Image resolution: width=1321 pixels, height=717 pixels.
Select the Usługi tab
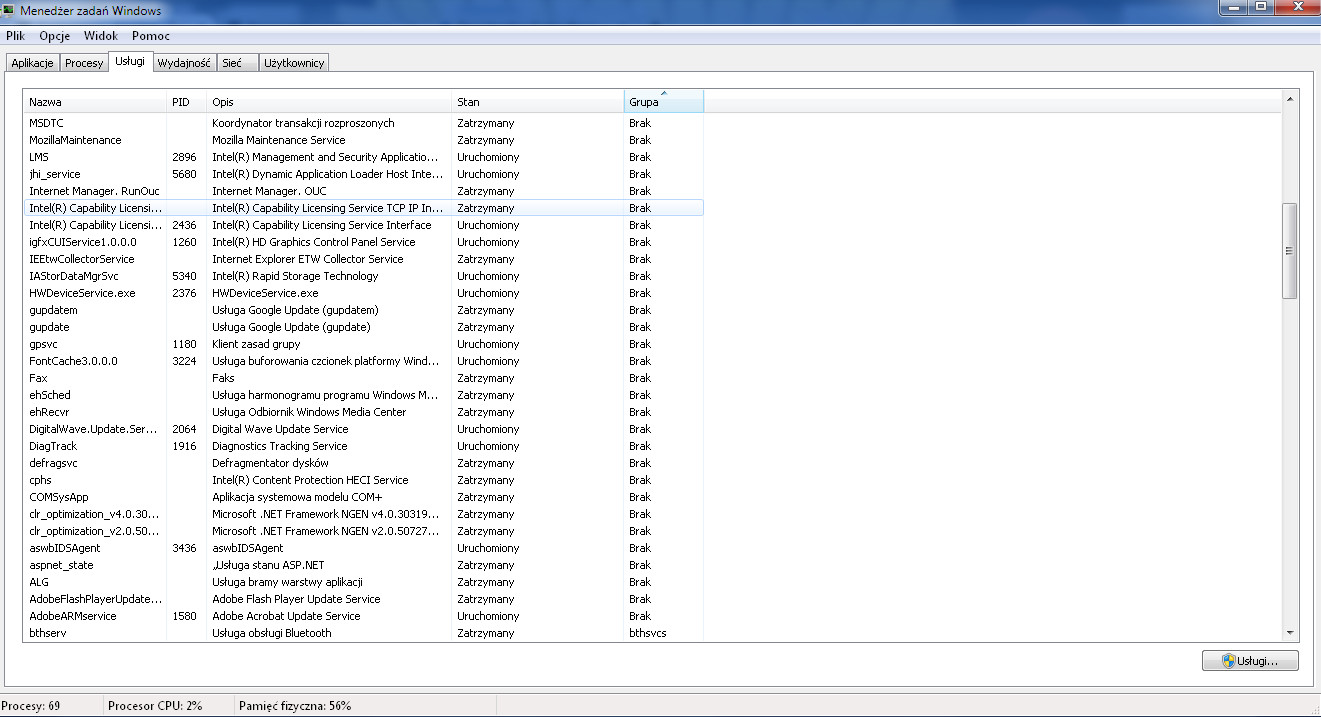130,61
